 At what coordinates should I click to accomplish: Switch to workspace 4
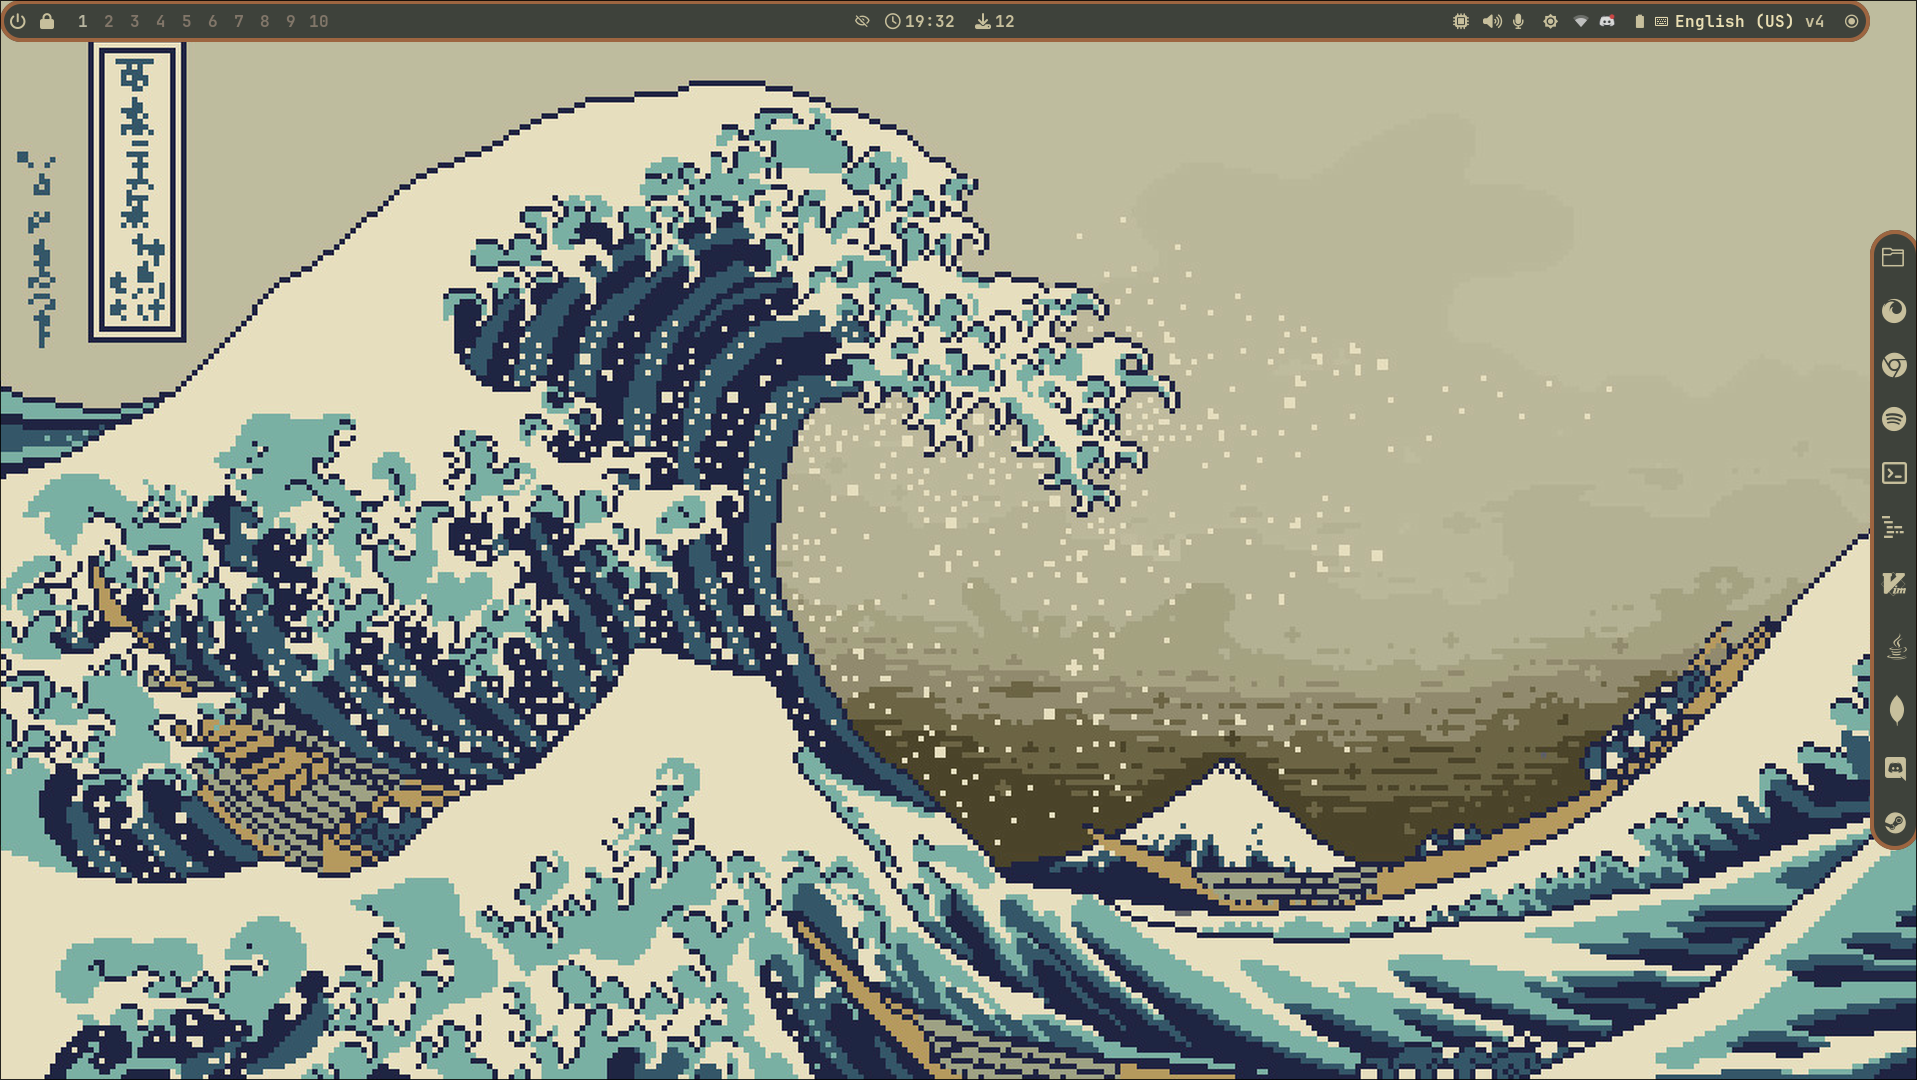point(160,21)
